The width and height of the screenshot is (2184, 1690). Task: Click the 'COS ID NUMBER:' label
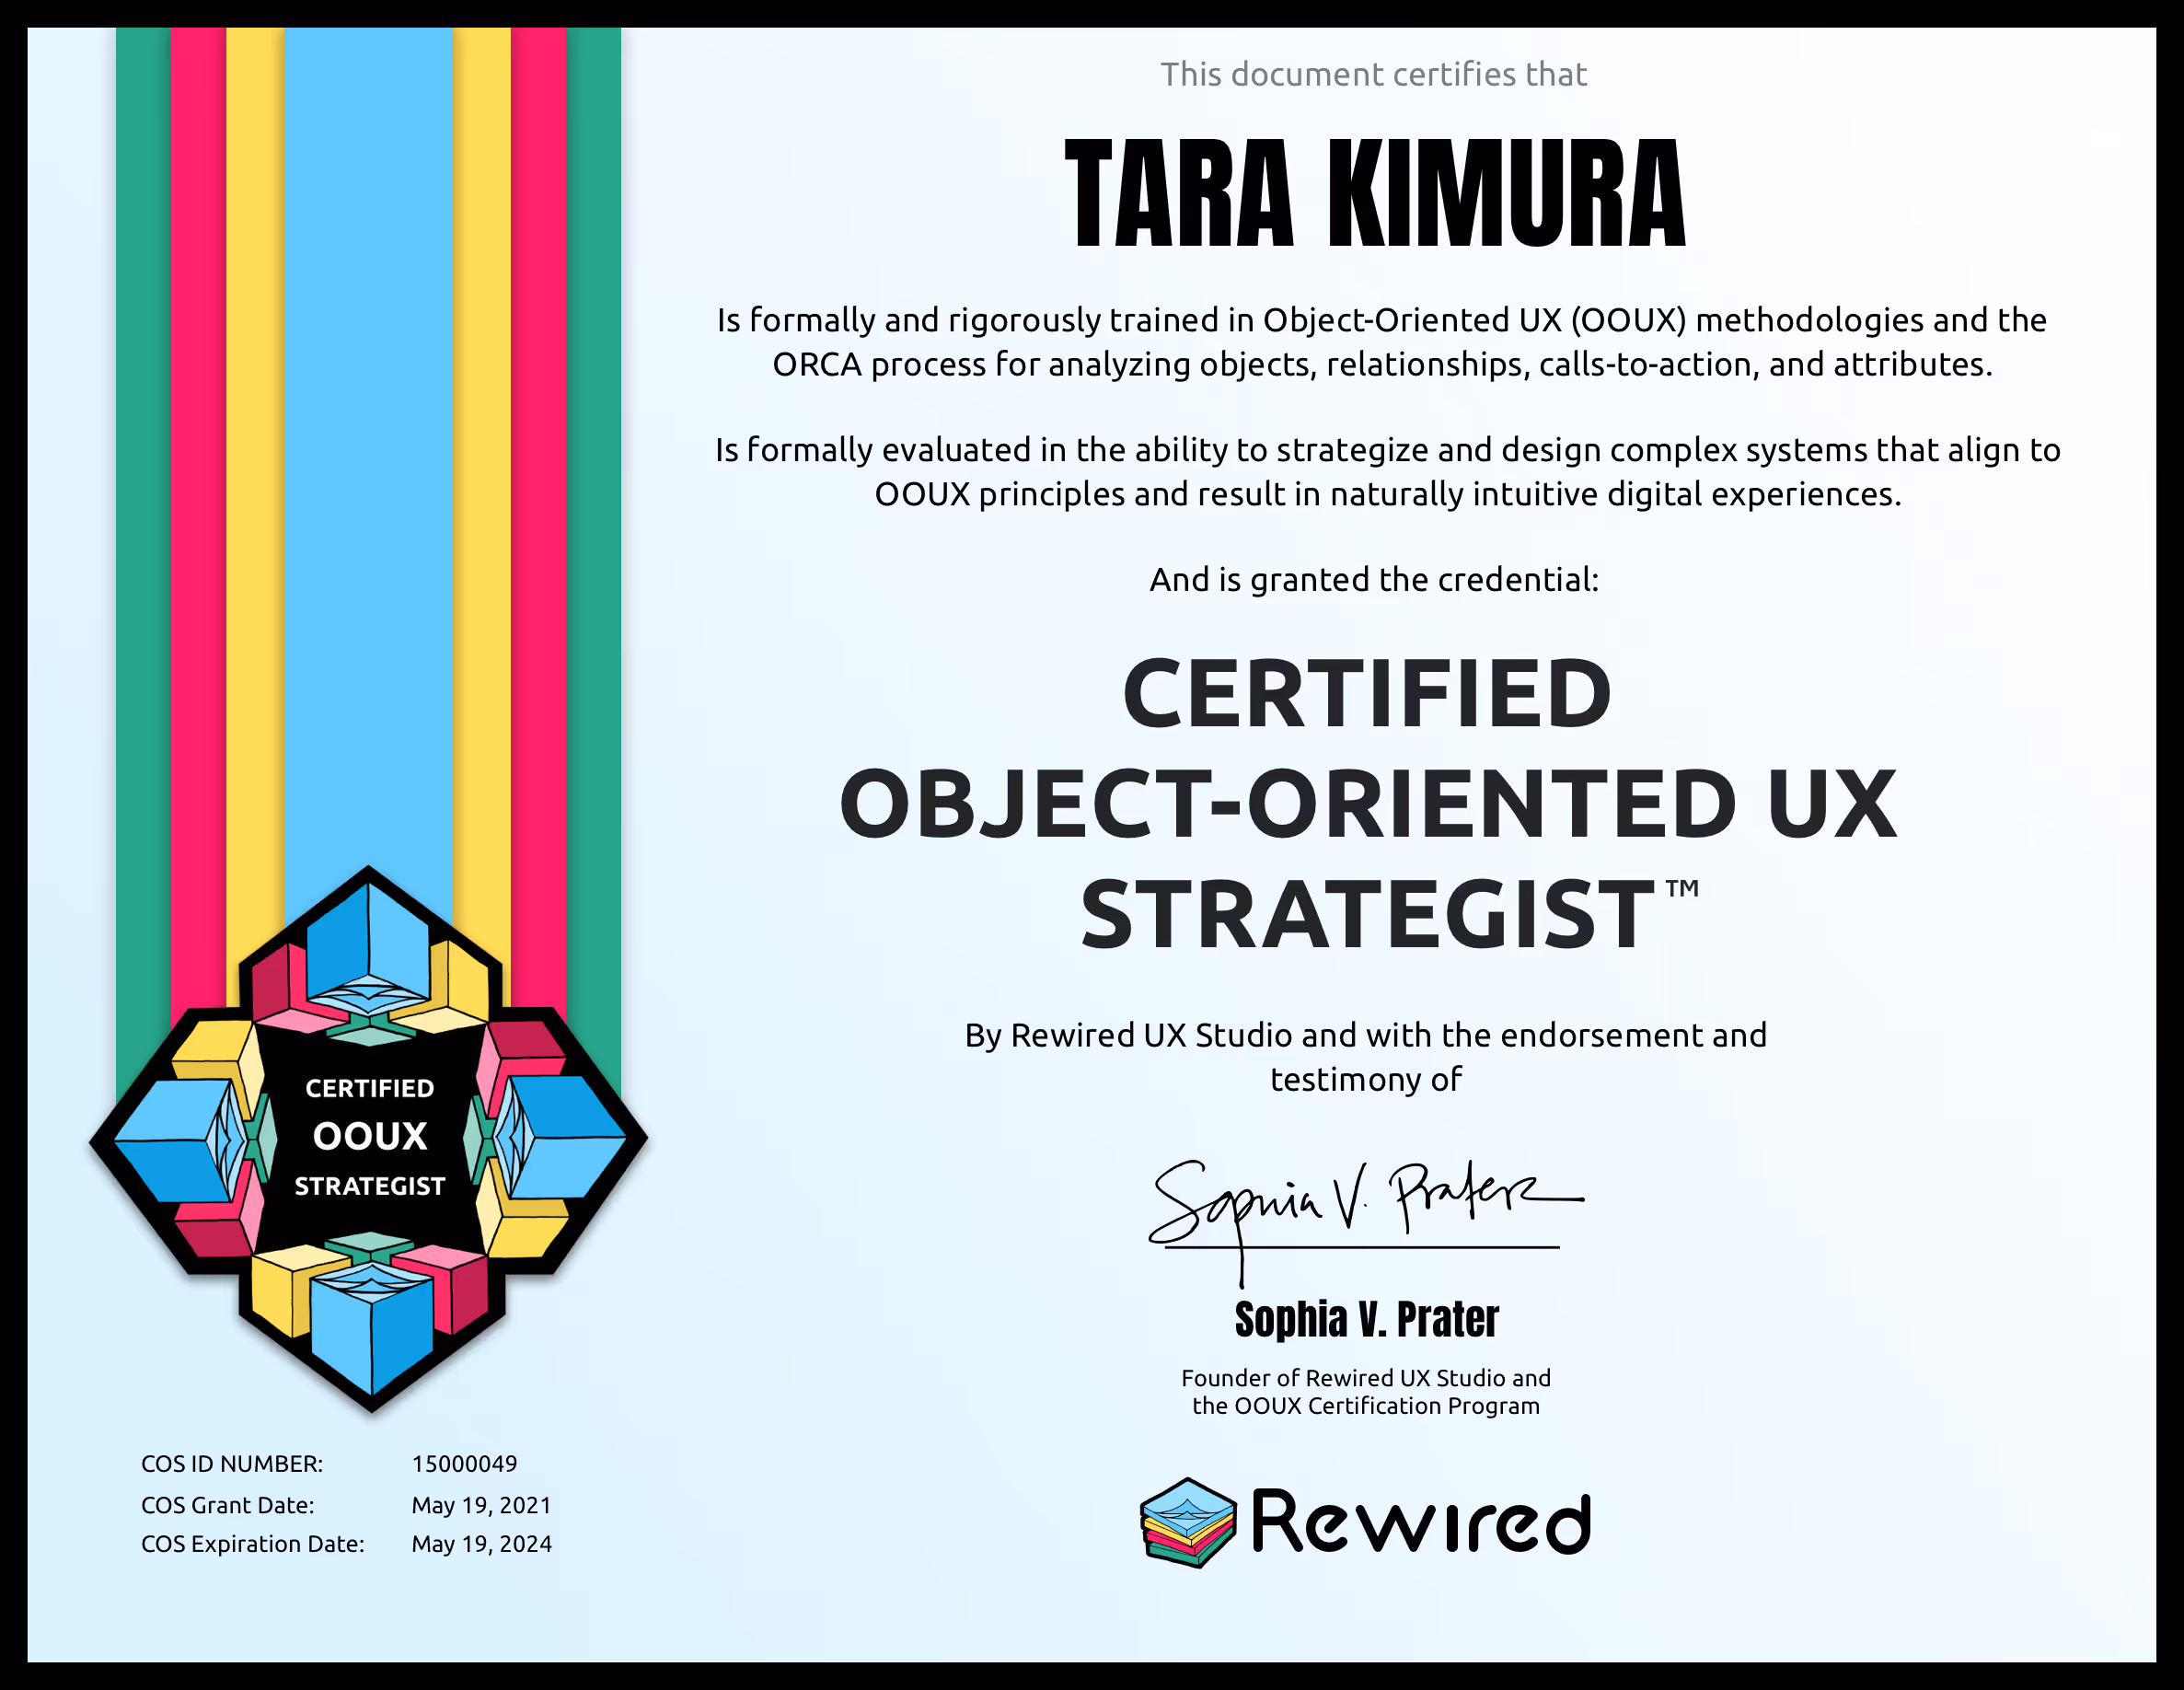(x=232, y=1464)
